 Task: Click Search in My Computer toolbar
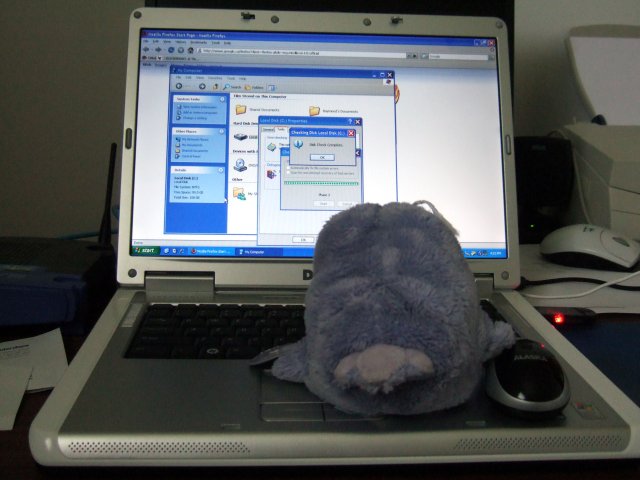(233, 87)
